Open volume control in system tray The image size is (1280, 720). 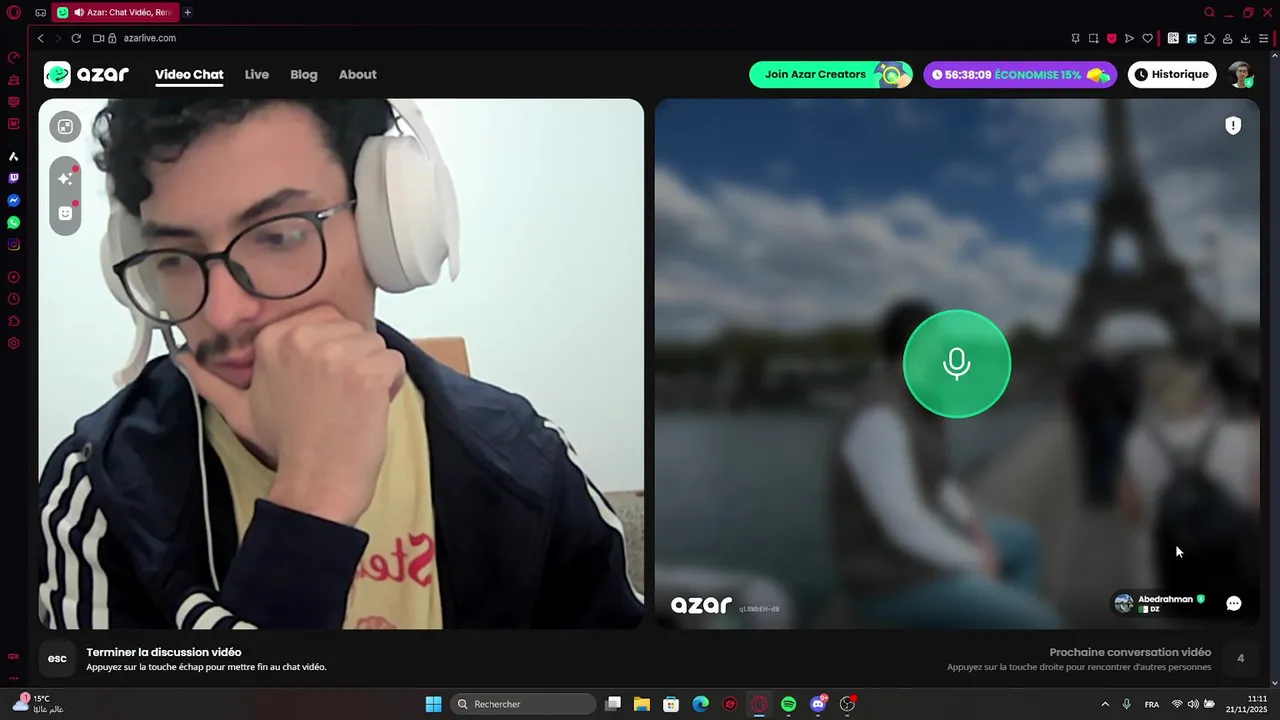(x=1193, y=704)
